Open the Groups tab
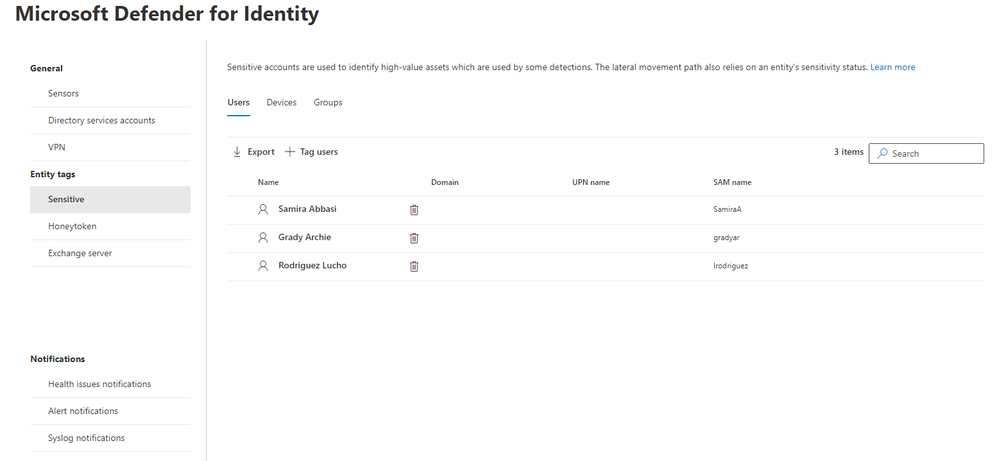 point(328,103)
